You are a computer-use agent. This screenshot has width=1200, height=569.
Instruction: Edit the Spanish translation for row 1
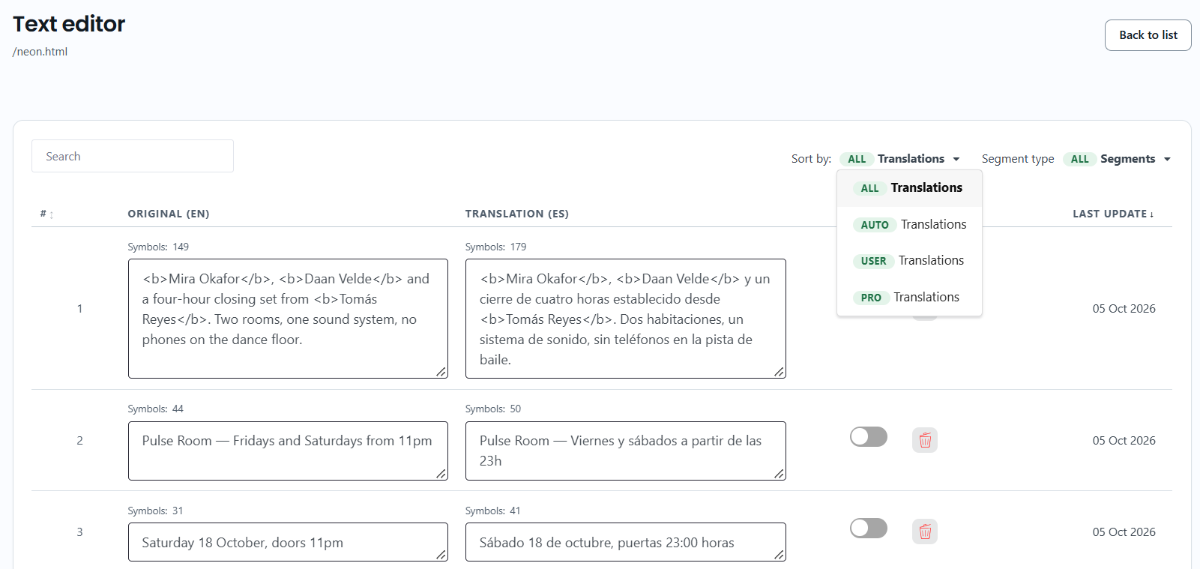point(625,319)
